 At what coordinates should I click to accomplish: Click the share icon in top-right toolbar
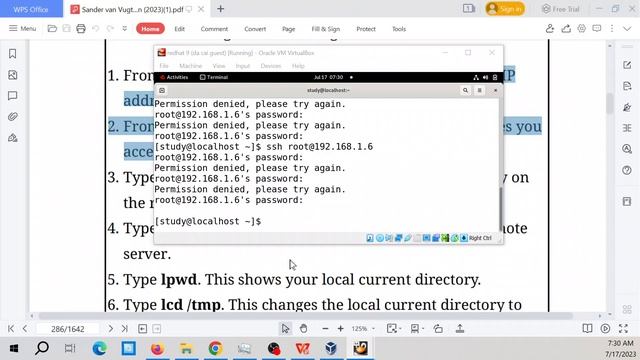click(x=566, y=29)
